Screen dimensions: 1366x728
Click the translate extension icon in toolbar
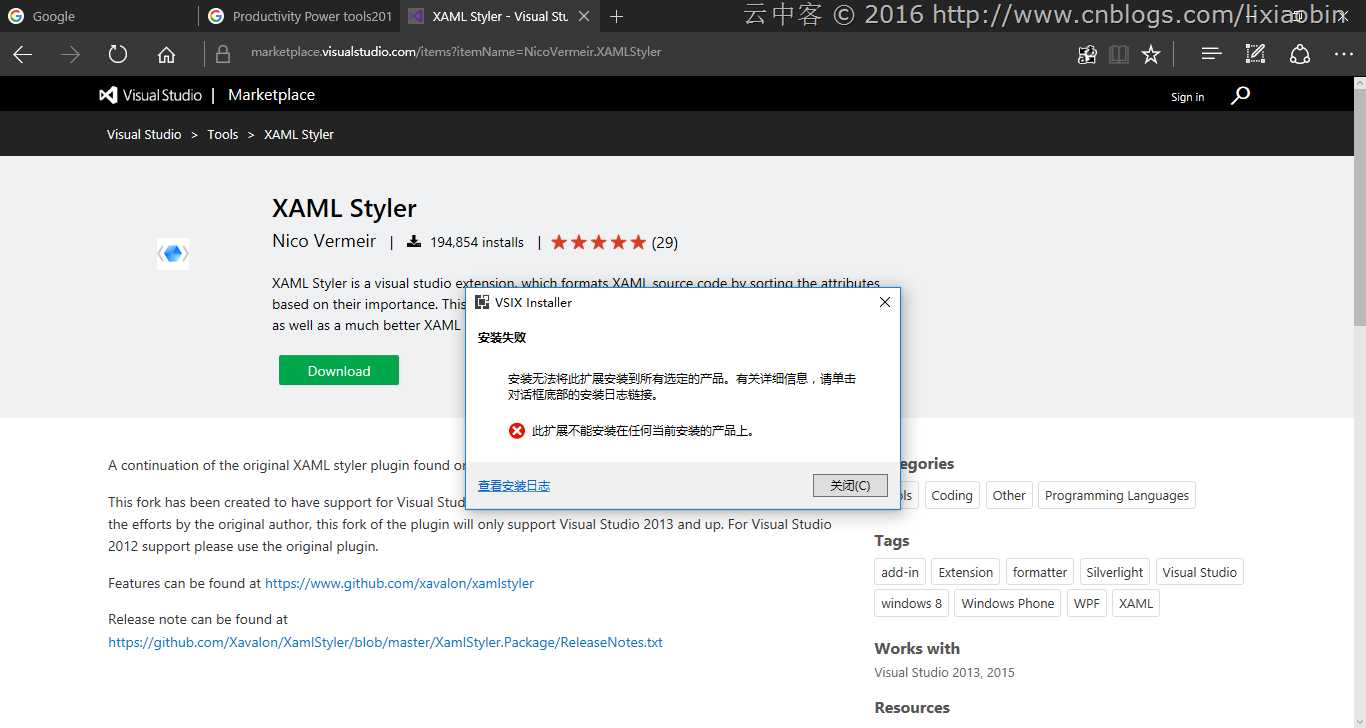click(x=1087, y=55)
